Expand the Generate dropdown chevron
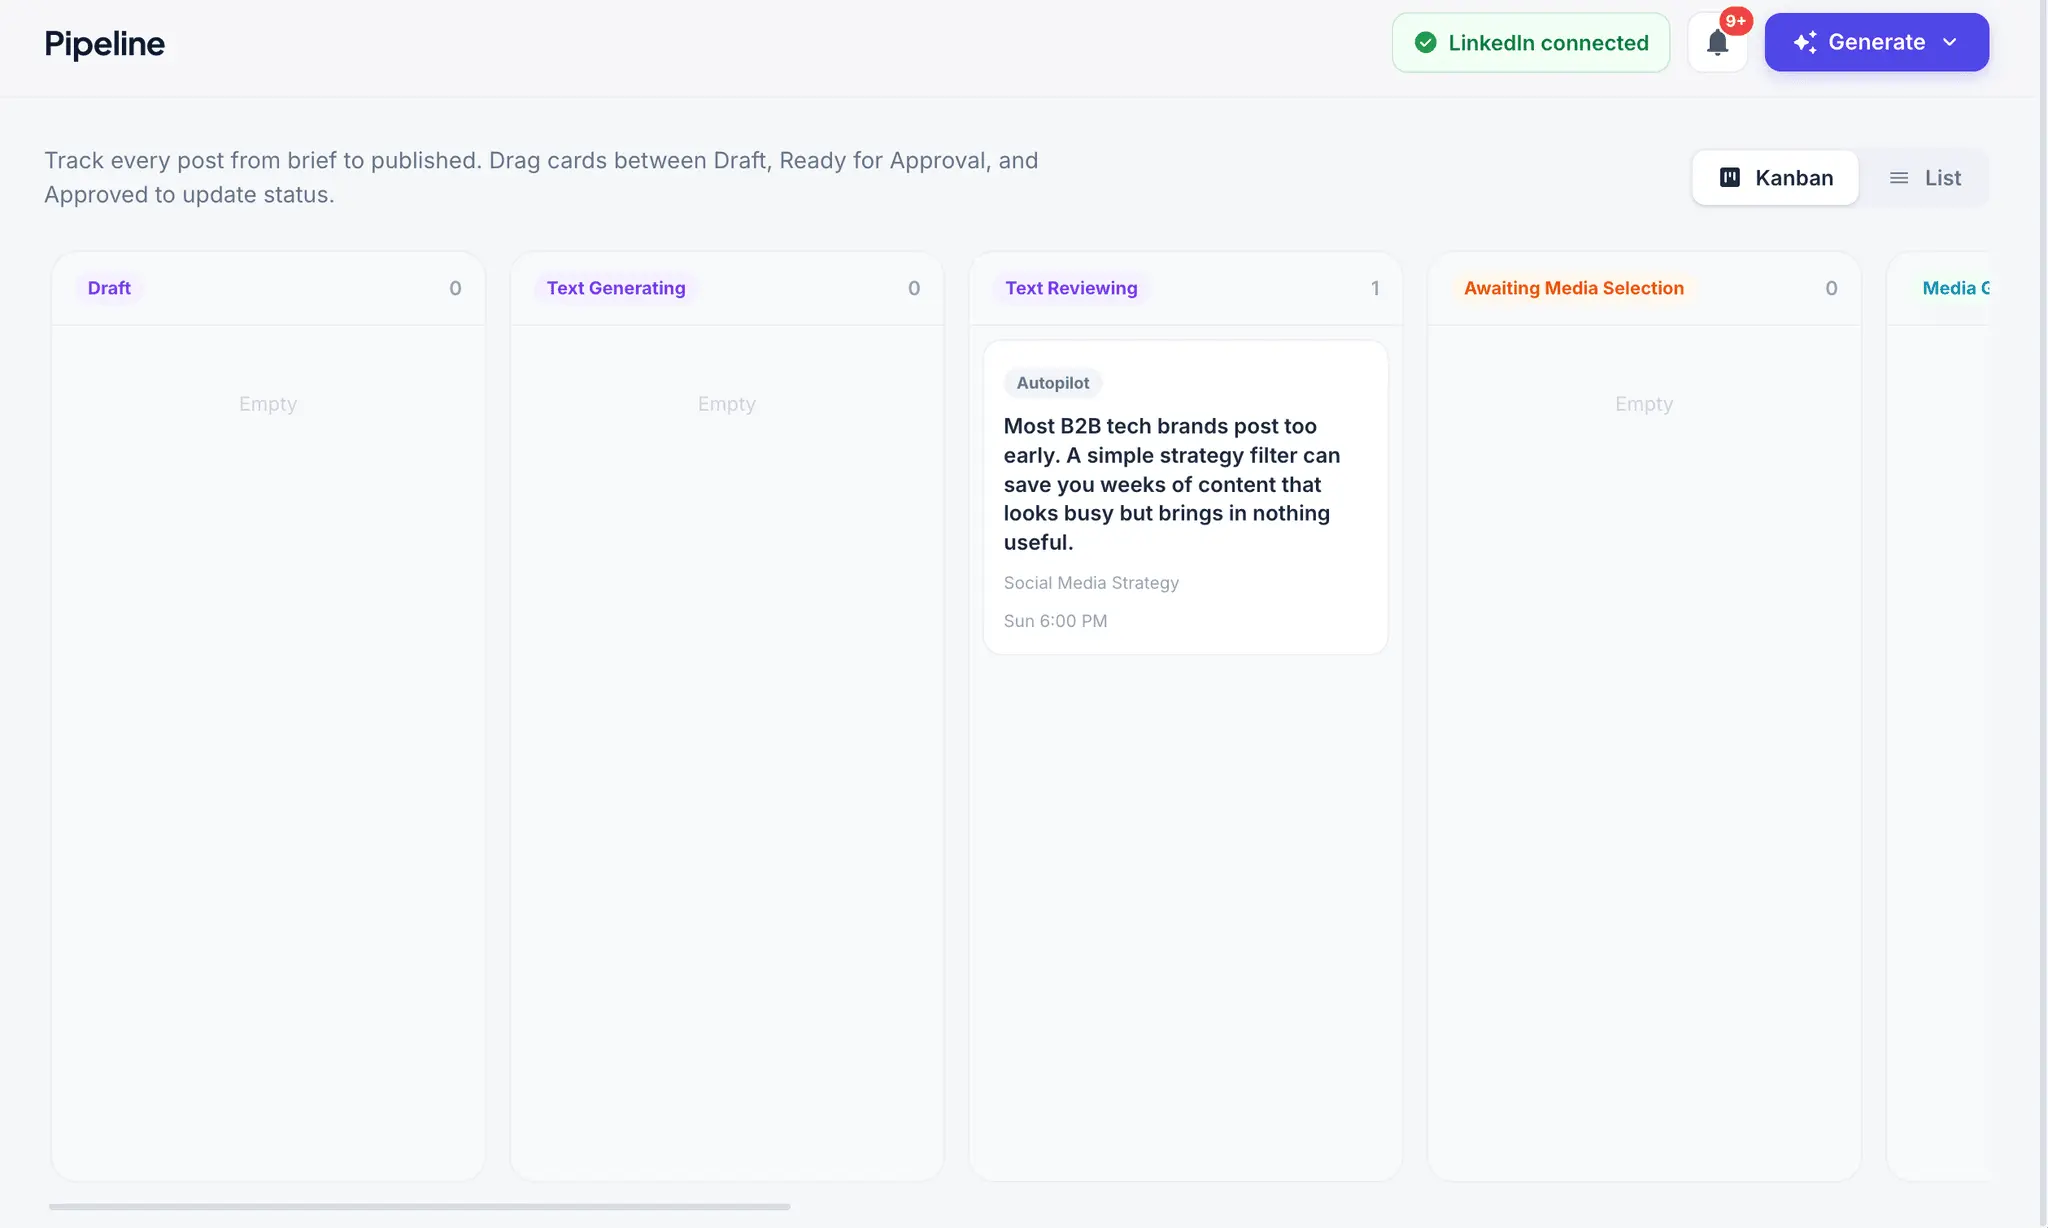This screenshot has height=1228, width=2048. pos(1949,42)
